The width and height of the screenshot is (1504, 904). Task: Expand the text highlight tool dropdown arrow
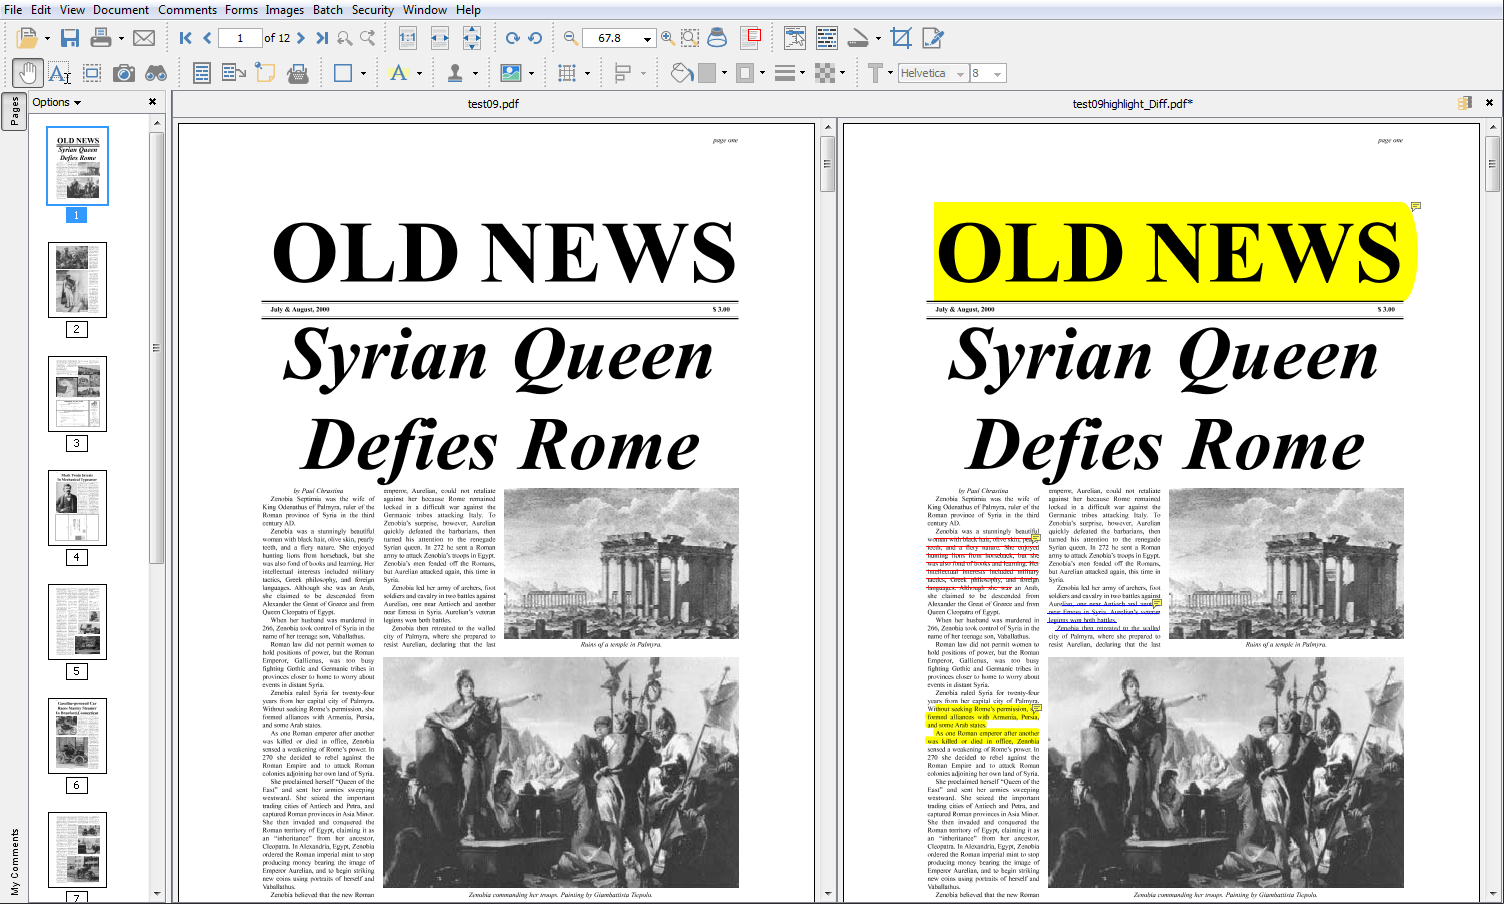[x=419, y=73]
